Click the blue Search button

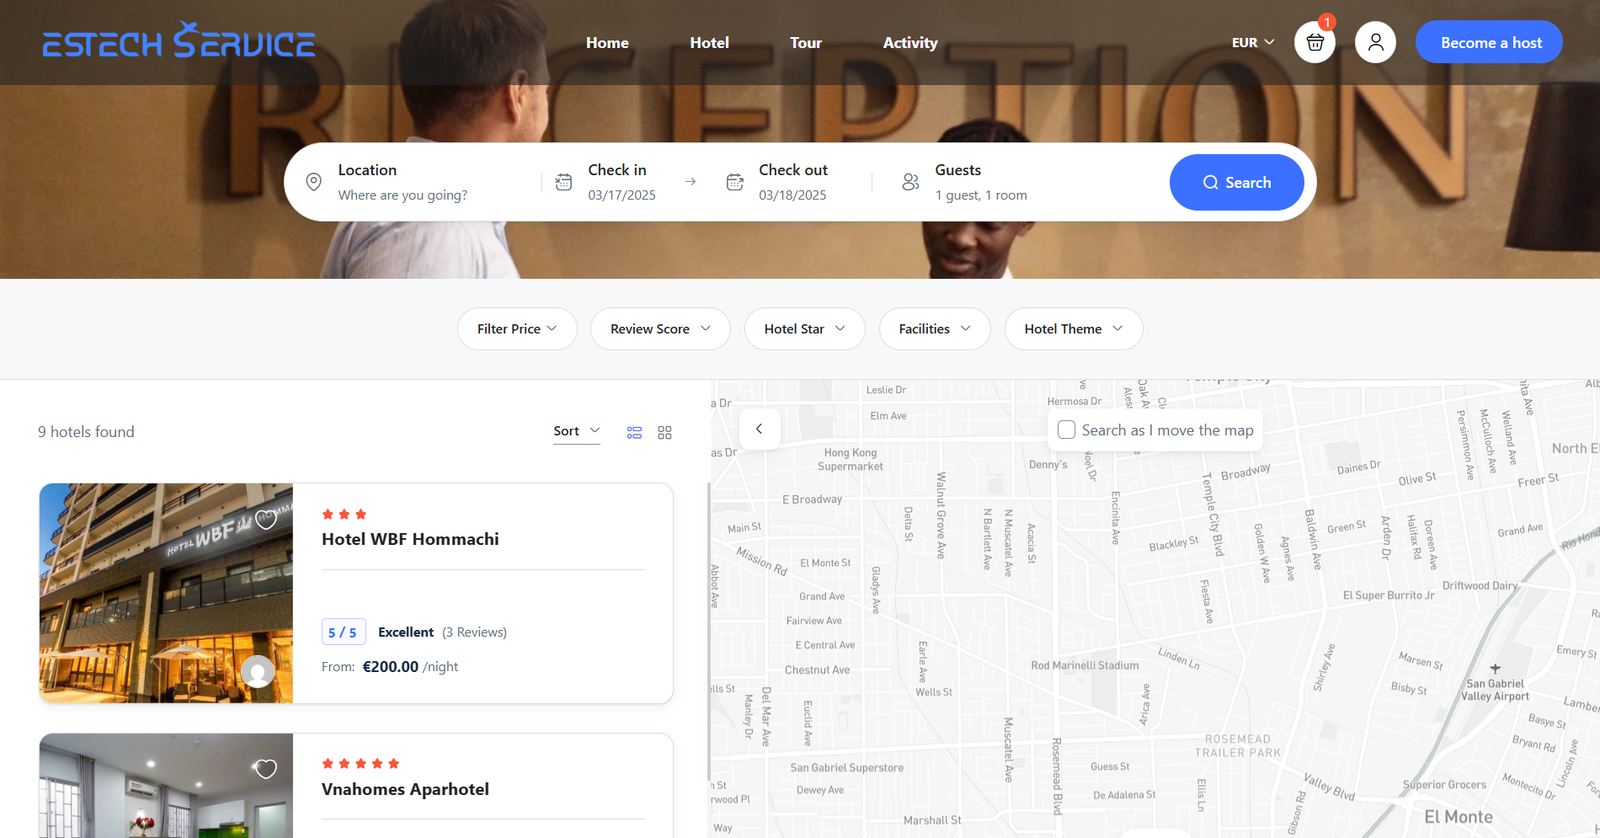click(1236, 182)
